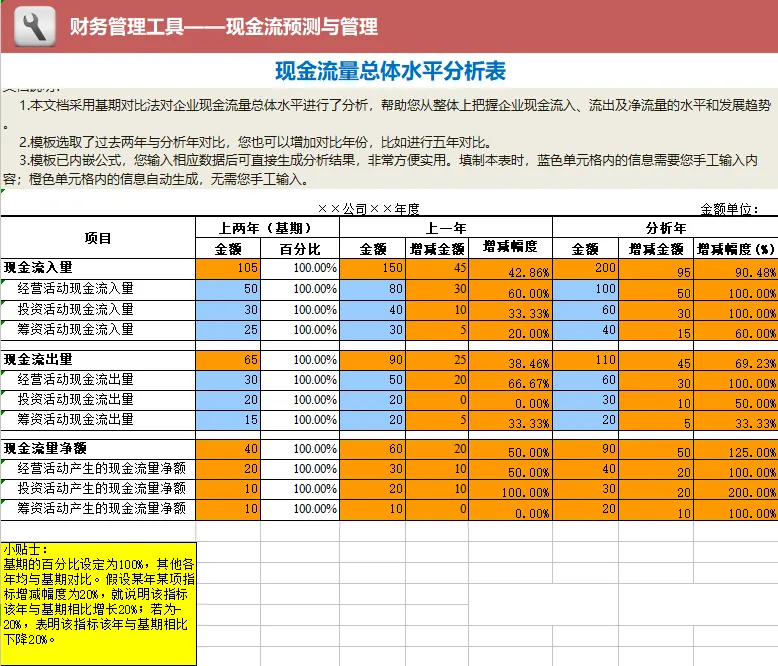Click the 125.00% cell in 现金流量净额 row

click(736, 449)
